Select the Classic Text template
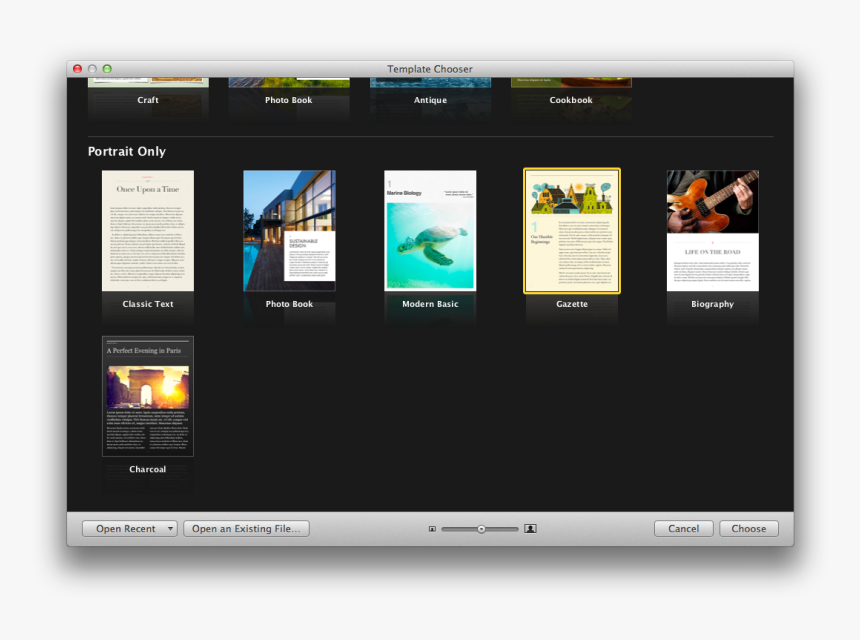The height and width of the screenshot is (640, 860). click(147, 230)
